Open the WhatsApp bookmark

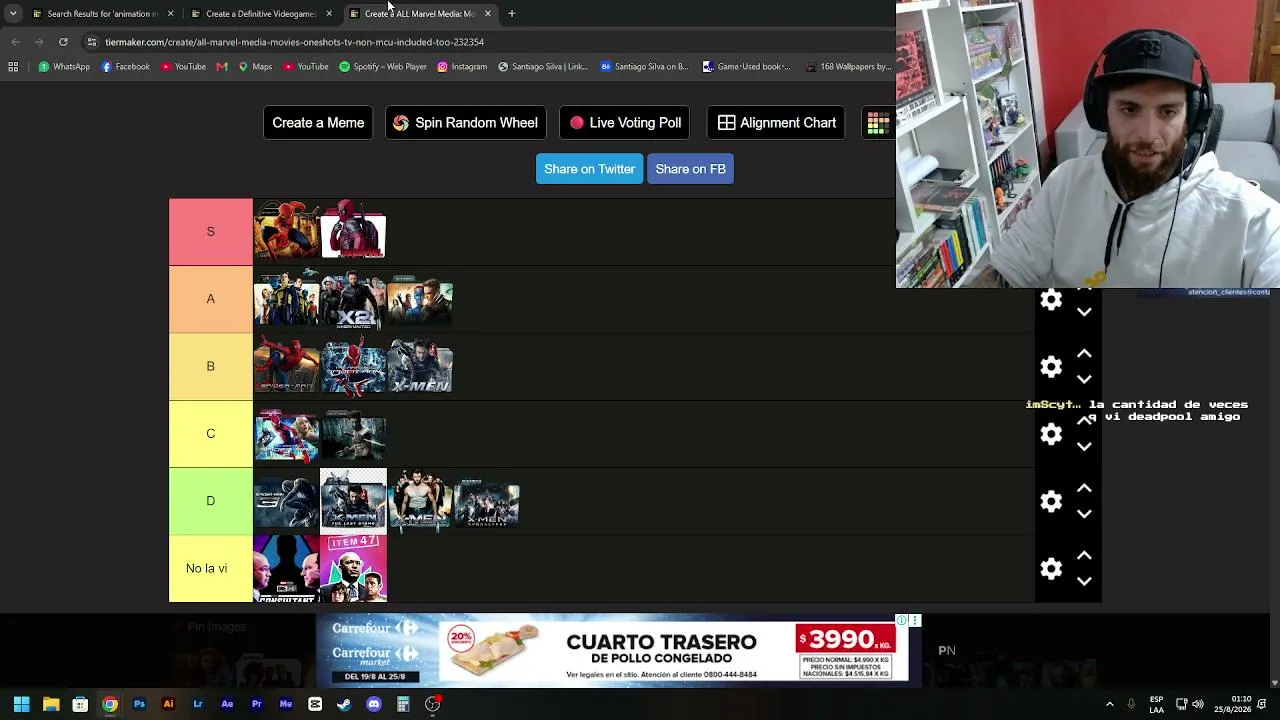[64, 67]
